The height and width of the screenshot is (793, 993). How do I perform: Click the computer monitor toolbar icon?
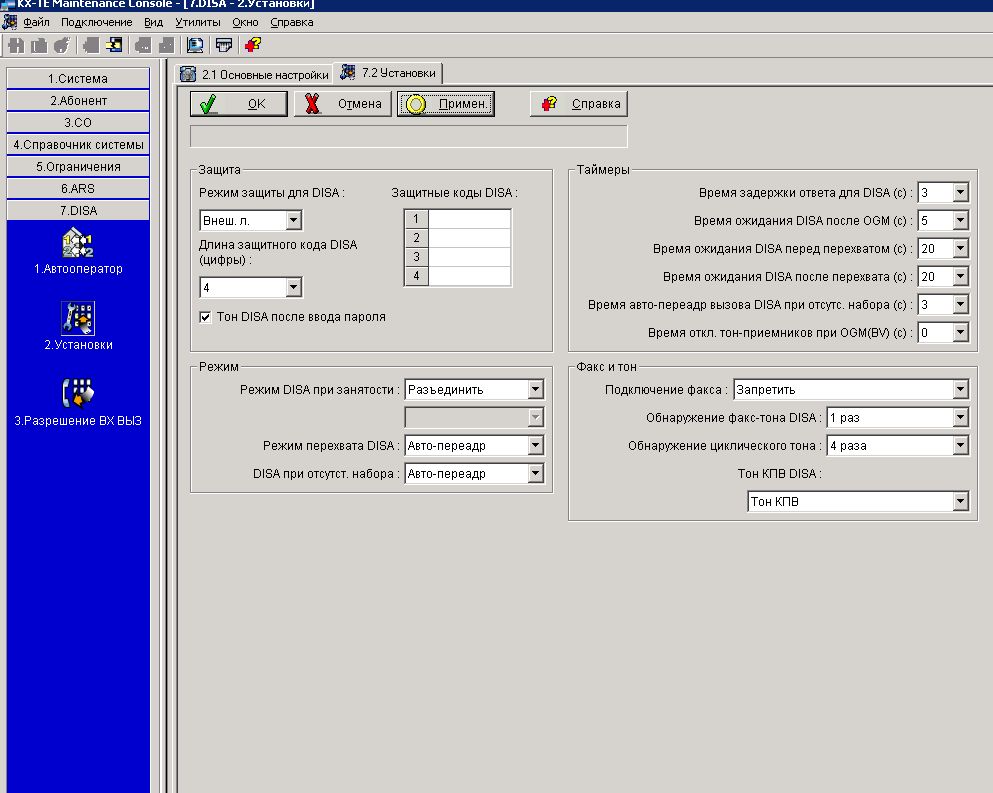194,45
